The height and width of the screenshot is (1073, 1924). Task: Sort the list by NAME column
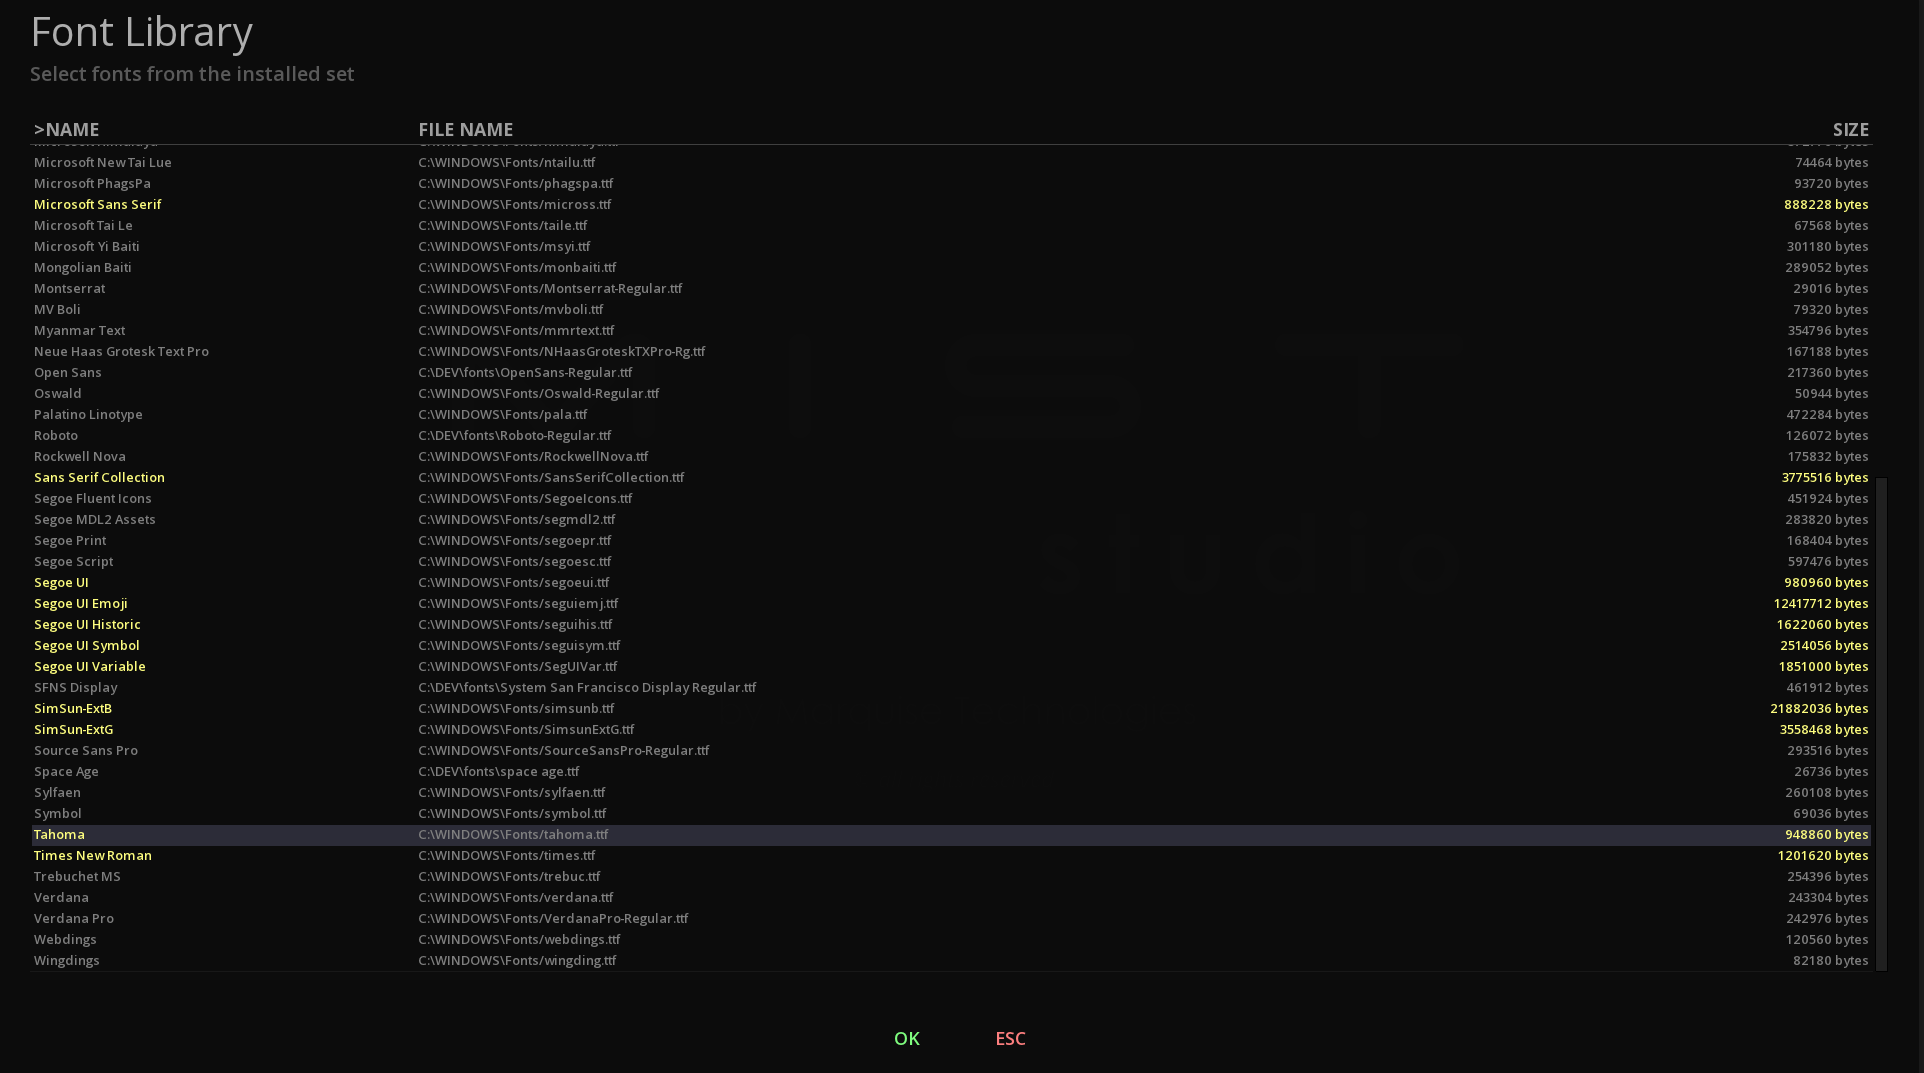(66, 129)
